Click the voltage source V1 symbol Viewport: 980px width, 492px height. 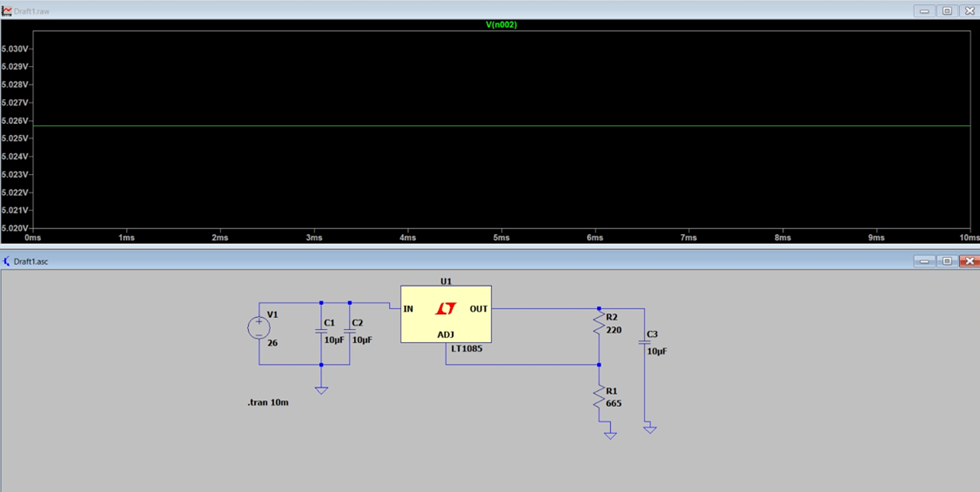tap(259, 327)
